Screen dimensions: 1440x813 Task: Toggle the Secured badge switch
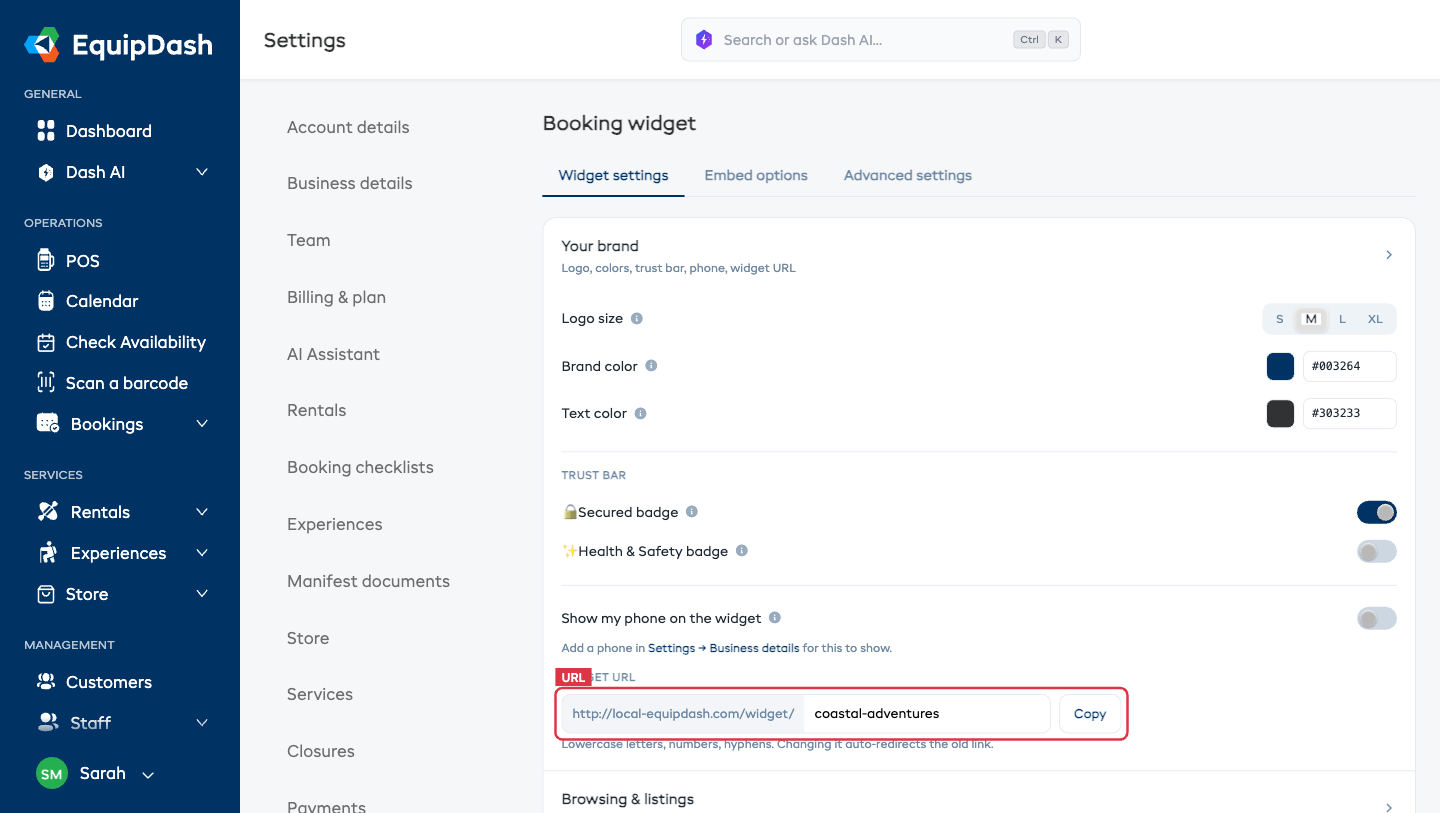tap(1376, 512)
